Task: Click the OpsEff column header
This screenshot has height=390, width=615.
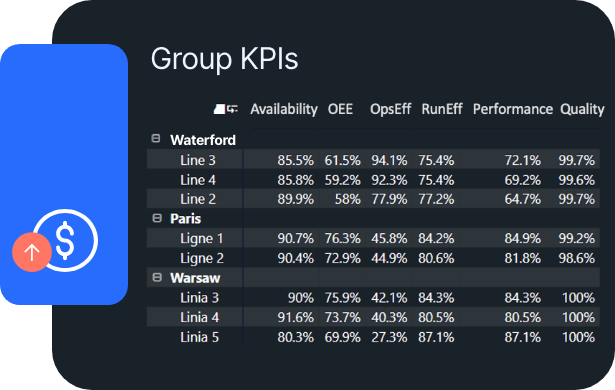Action: tap(390, 109)
